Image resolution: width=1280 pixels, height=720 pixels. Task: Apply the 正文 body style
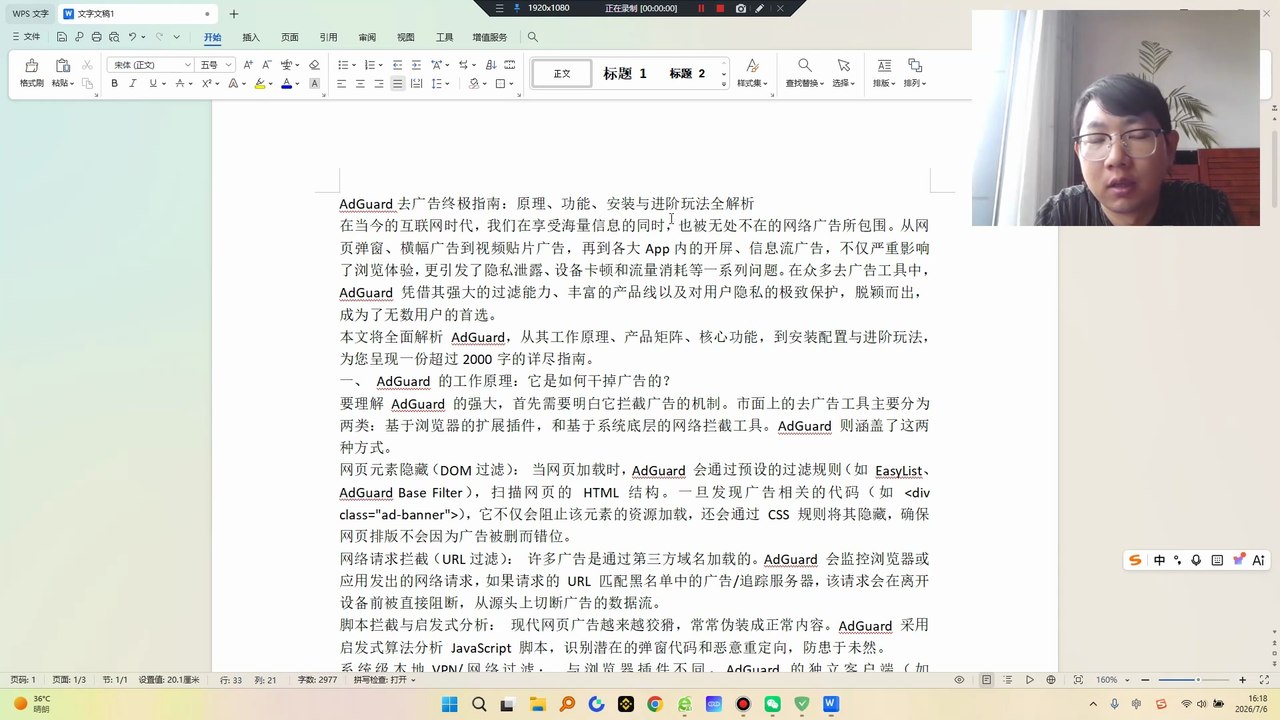click(562, 73)
